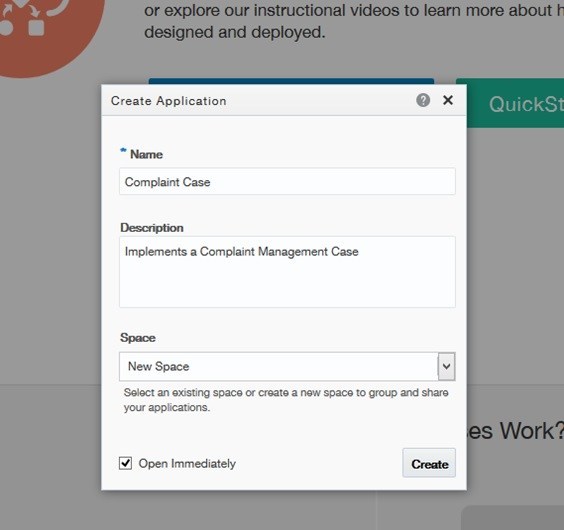Click the instructional videos intro text
564x530 pixels.
click(x=354, y=21)
